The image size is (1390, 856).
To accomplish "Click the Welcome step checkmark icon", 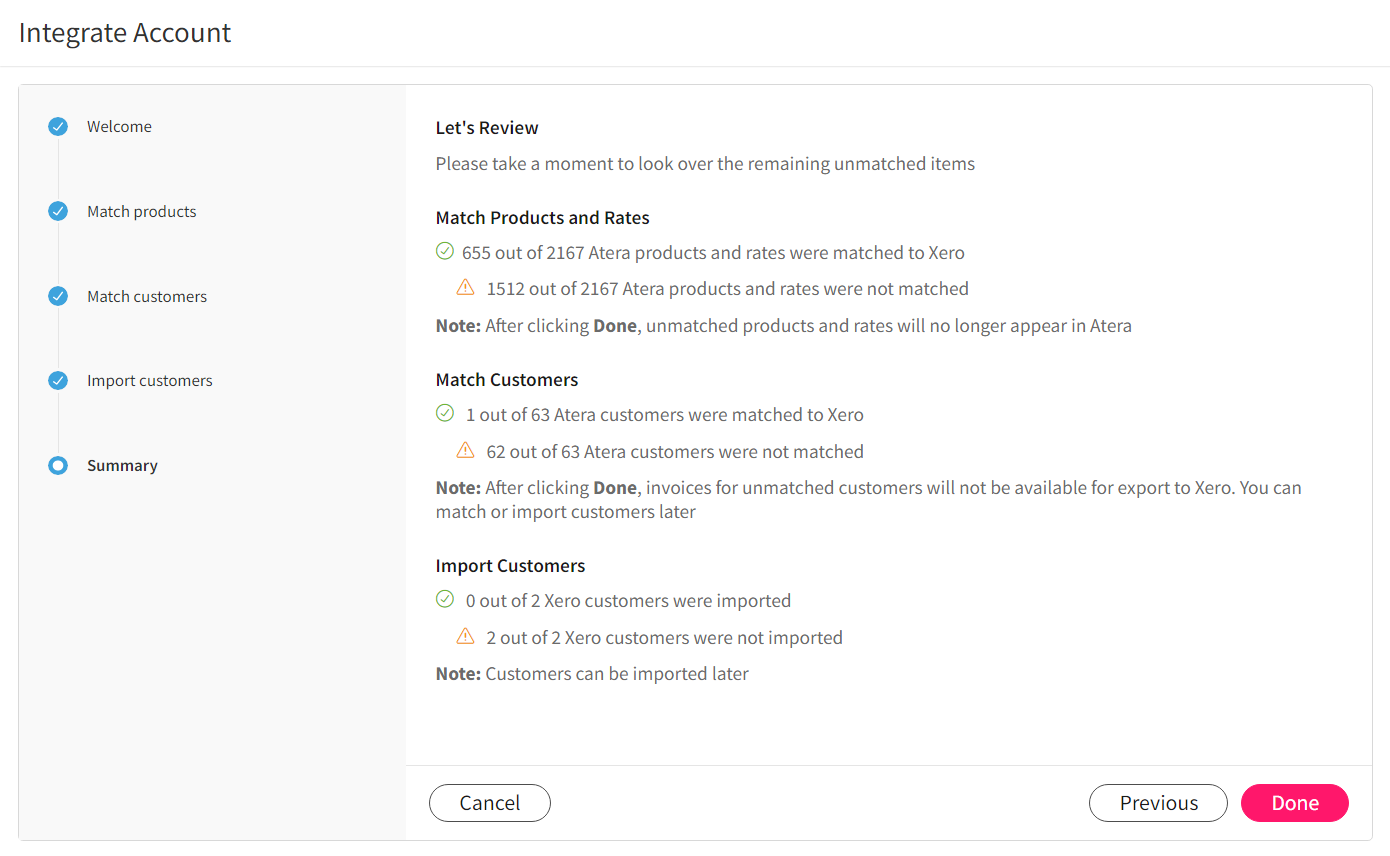I will click(x=58, y=127).
